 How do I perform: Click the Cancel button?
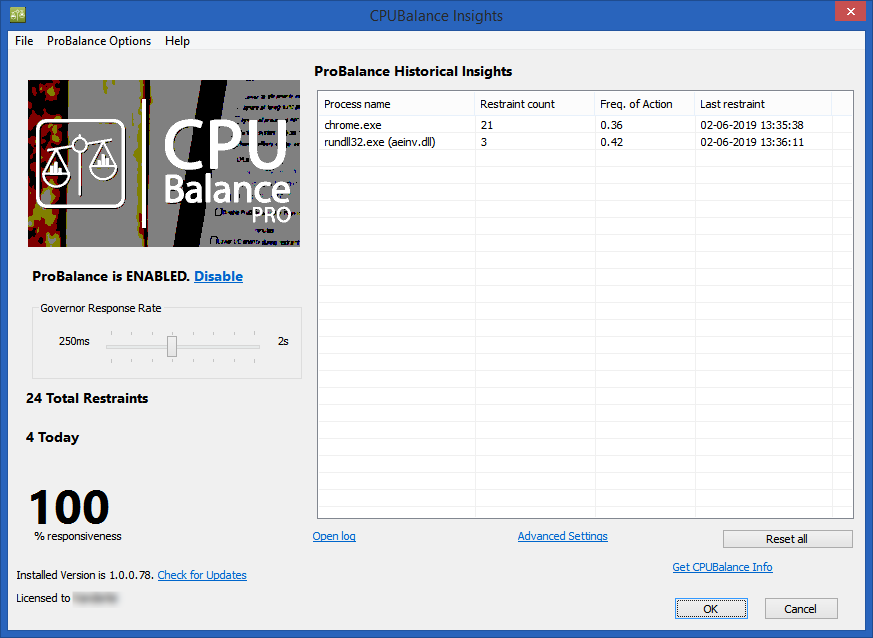pyautogui.click(x=801, y=608)
